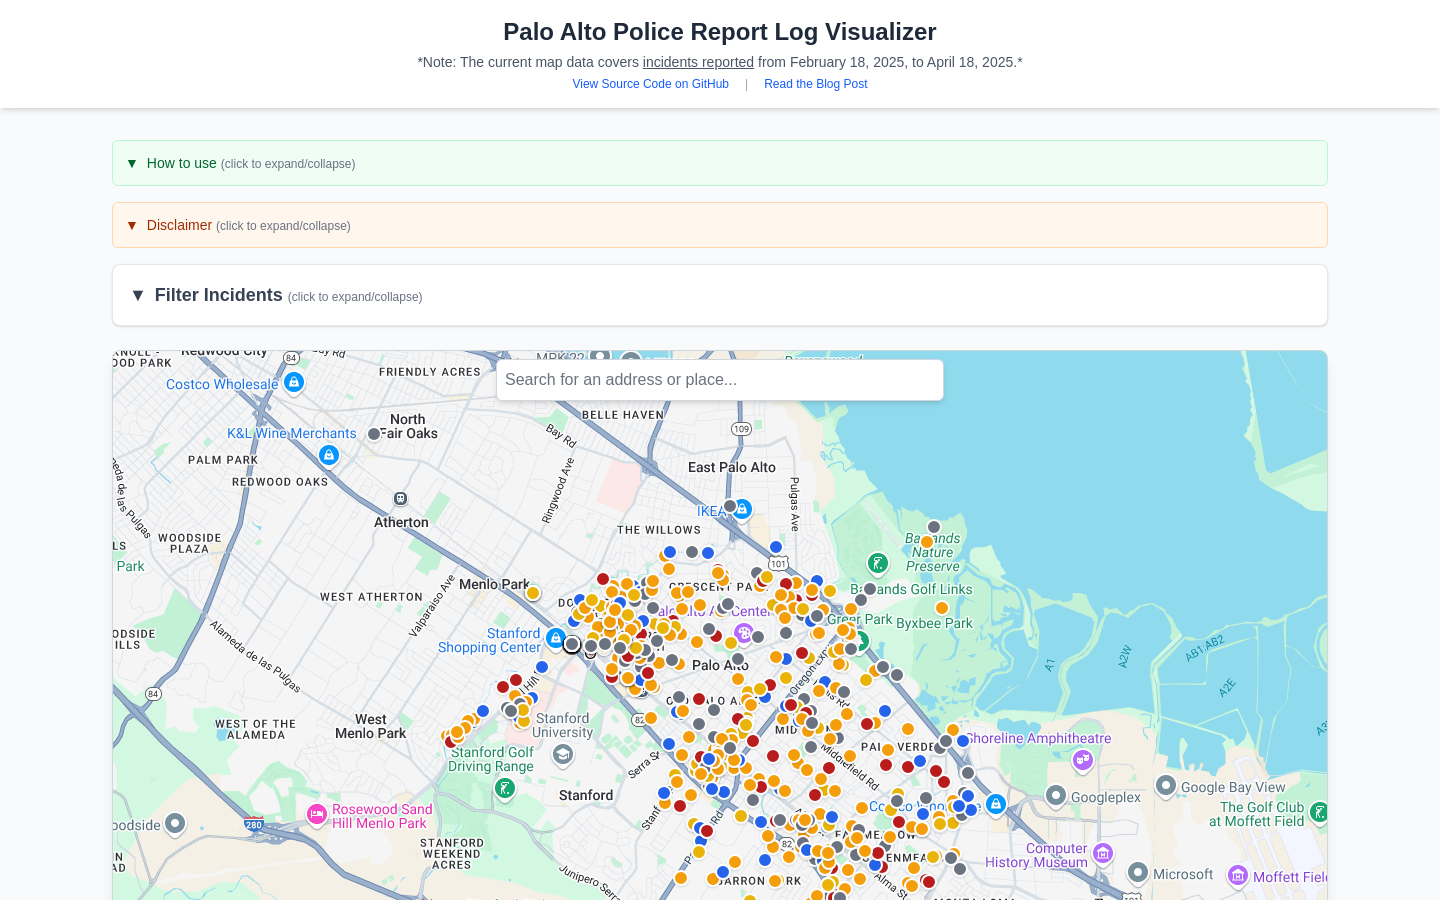Expand the How to use section
The width and height of the screenshot is (1440, 900).
point(719,163)
